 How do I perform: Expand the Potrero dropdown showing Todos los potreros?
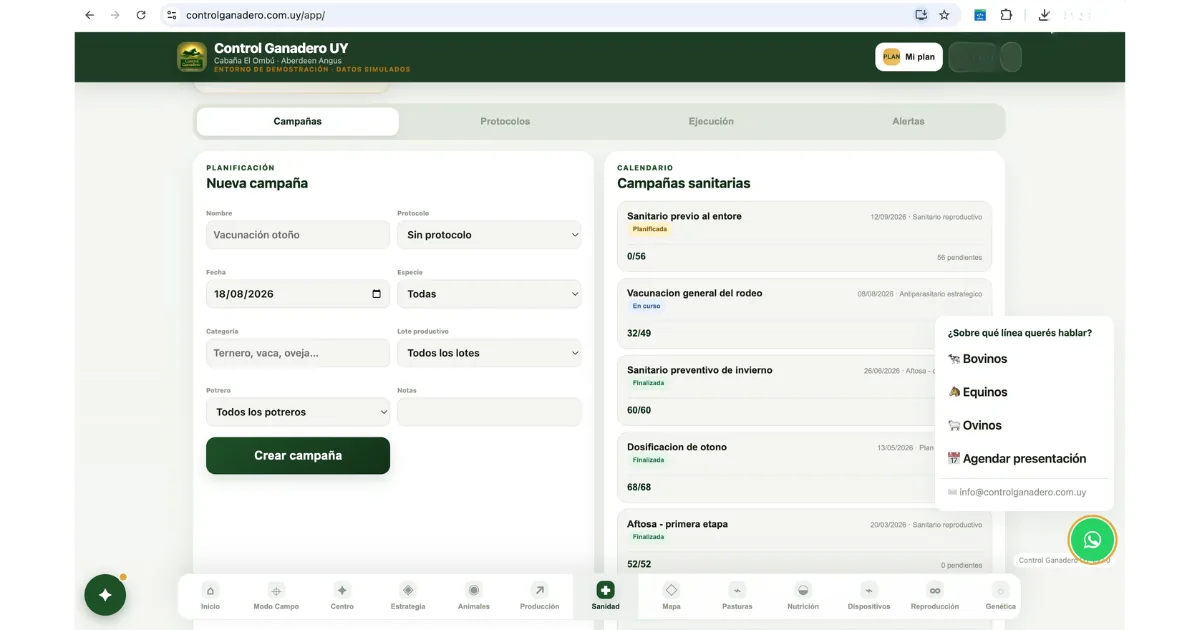click(298, 412)
